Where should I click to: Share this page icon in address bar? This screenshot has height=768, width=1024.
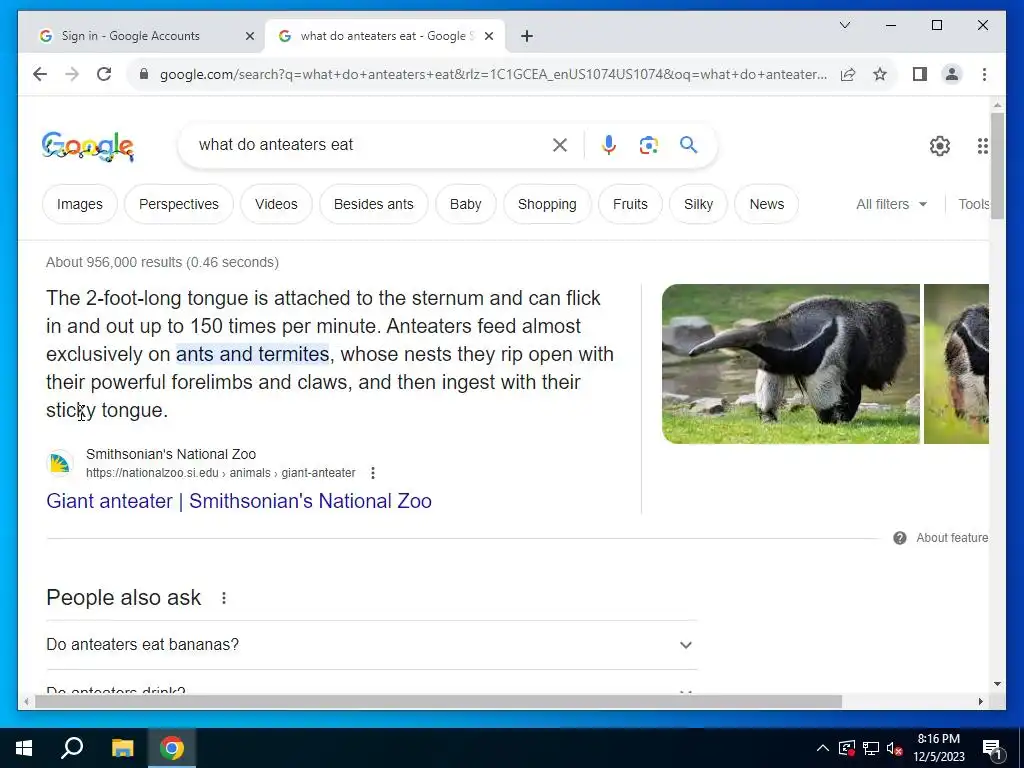point(848,74)
